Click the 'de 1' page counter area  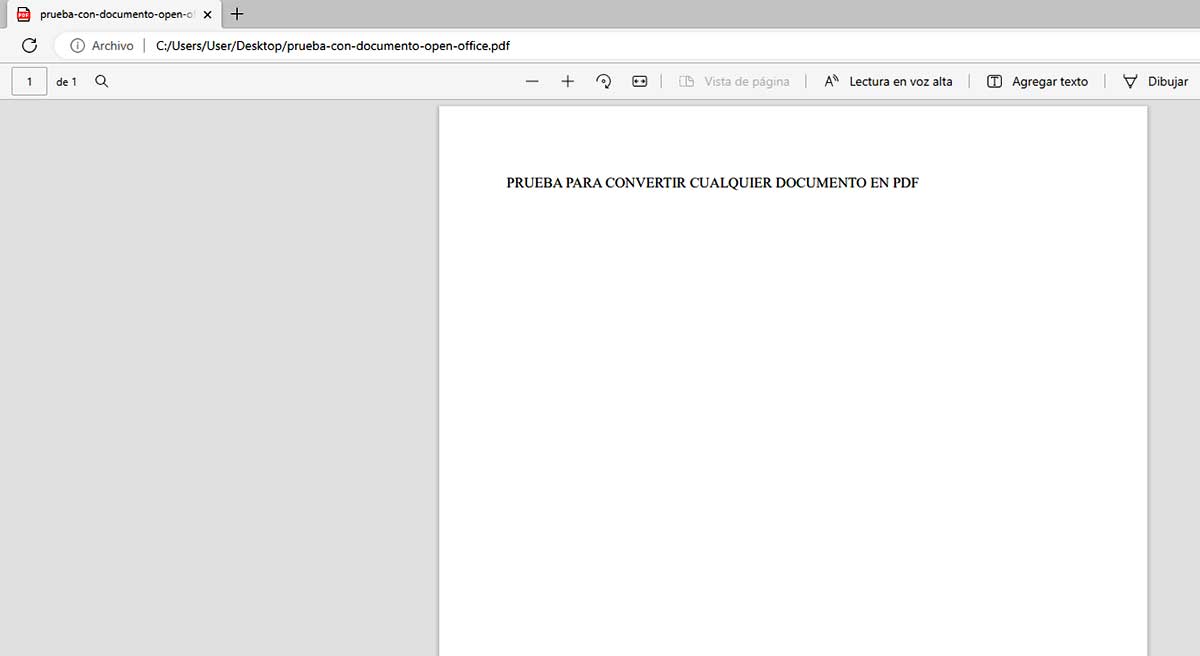(66, 81)
